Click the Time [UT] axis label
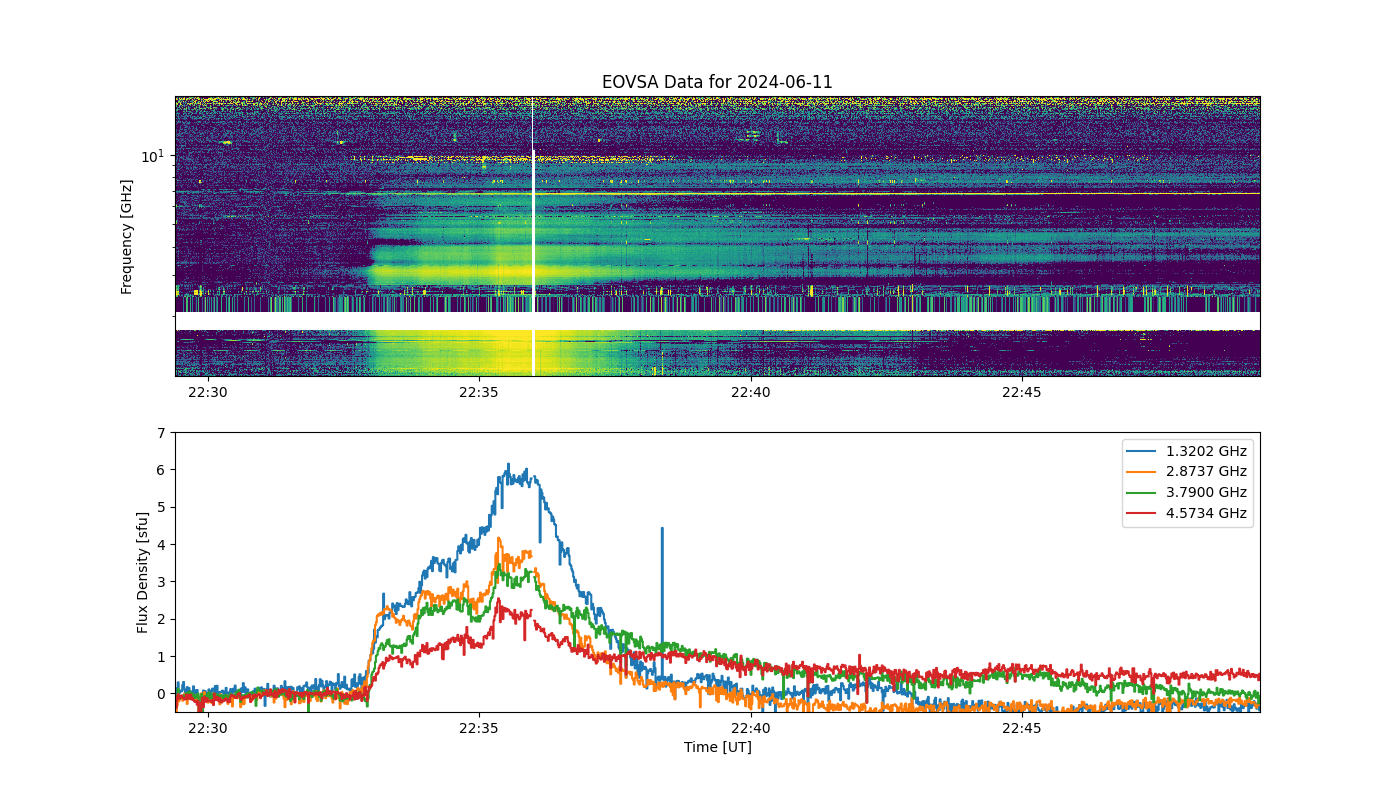The image size is (1400, 800). click(717, 747)
